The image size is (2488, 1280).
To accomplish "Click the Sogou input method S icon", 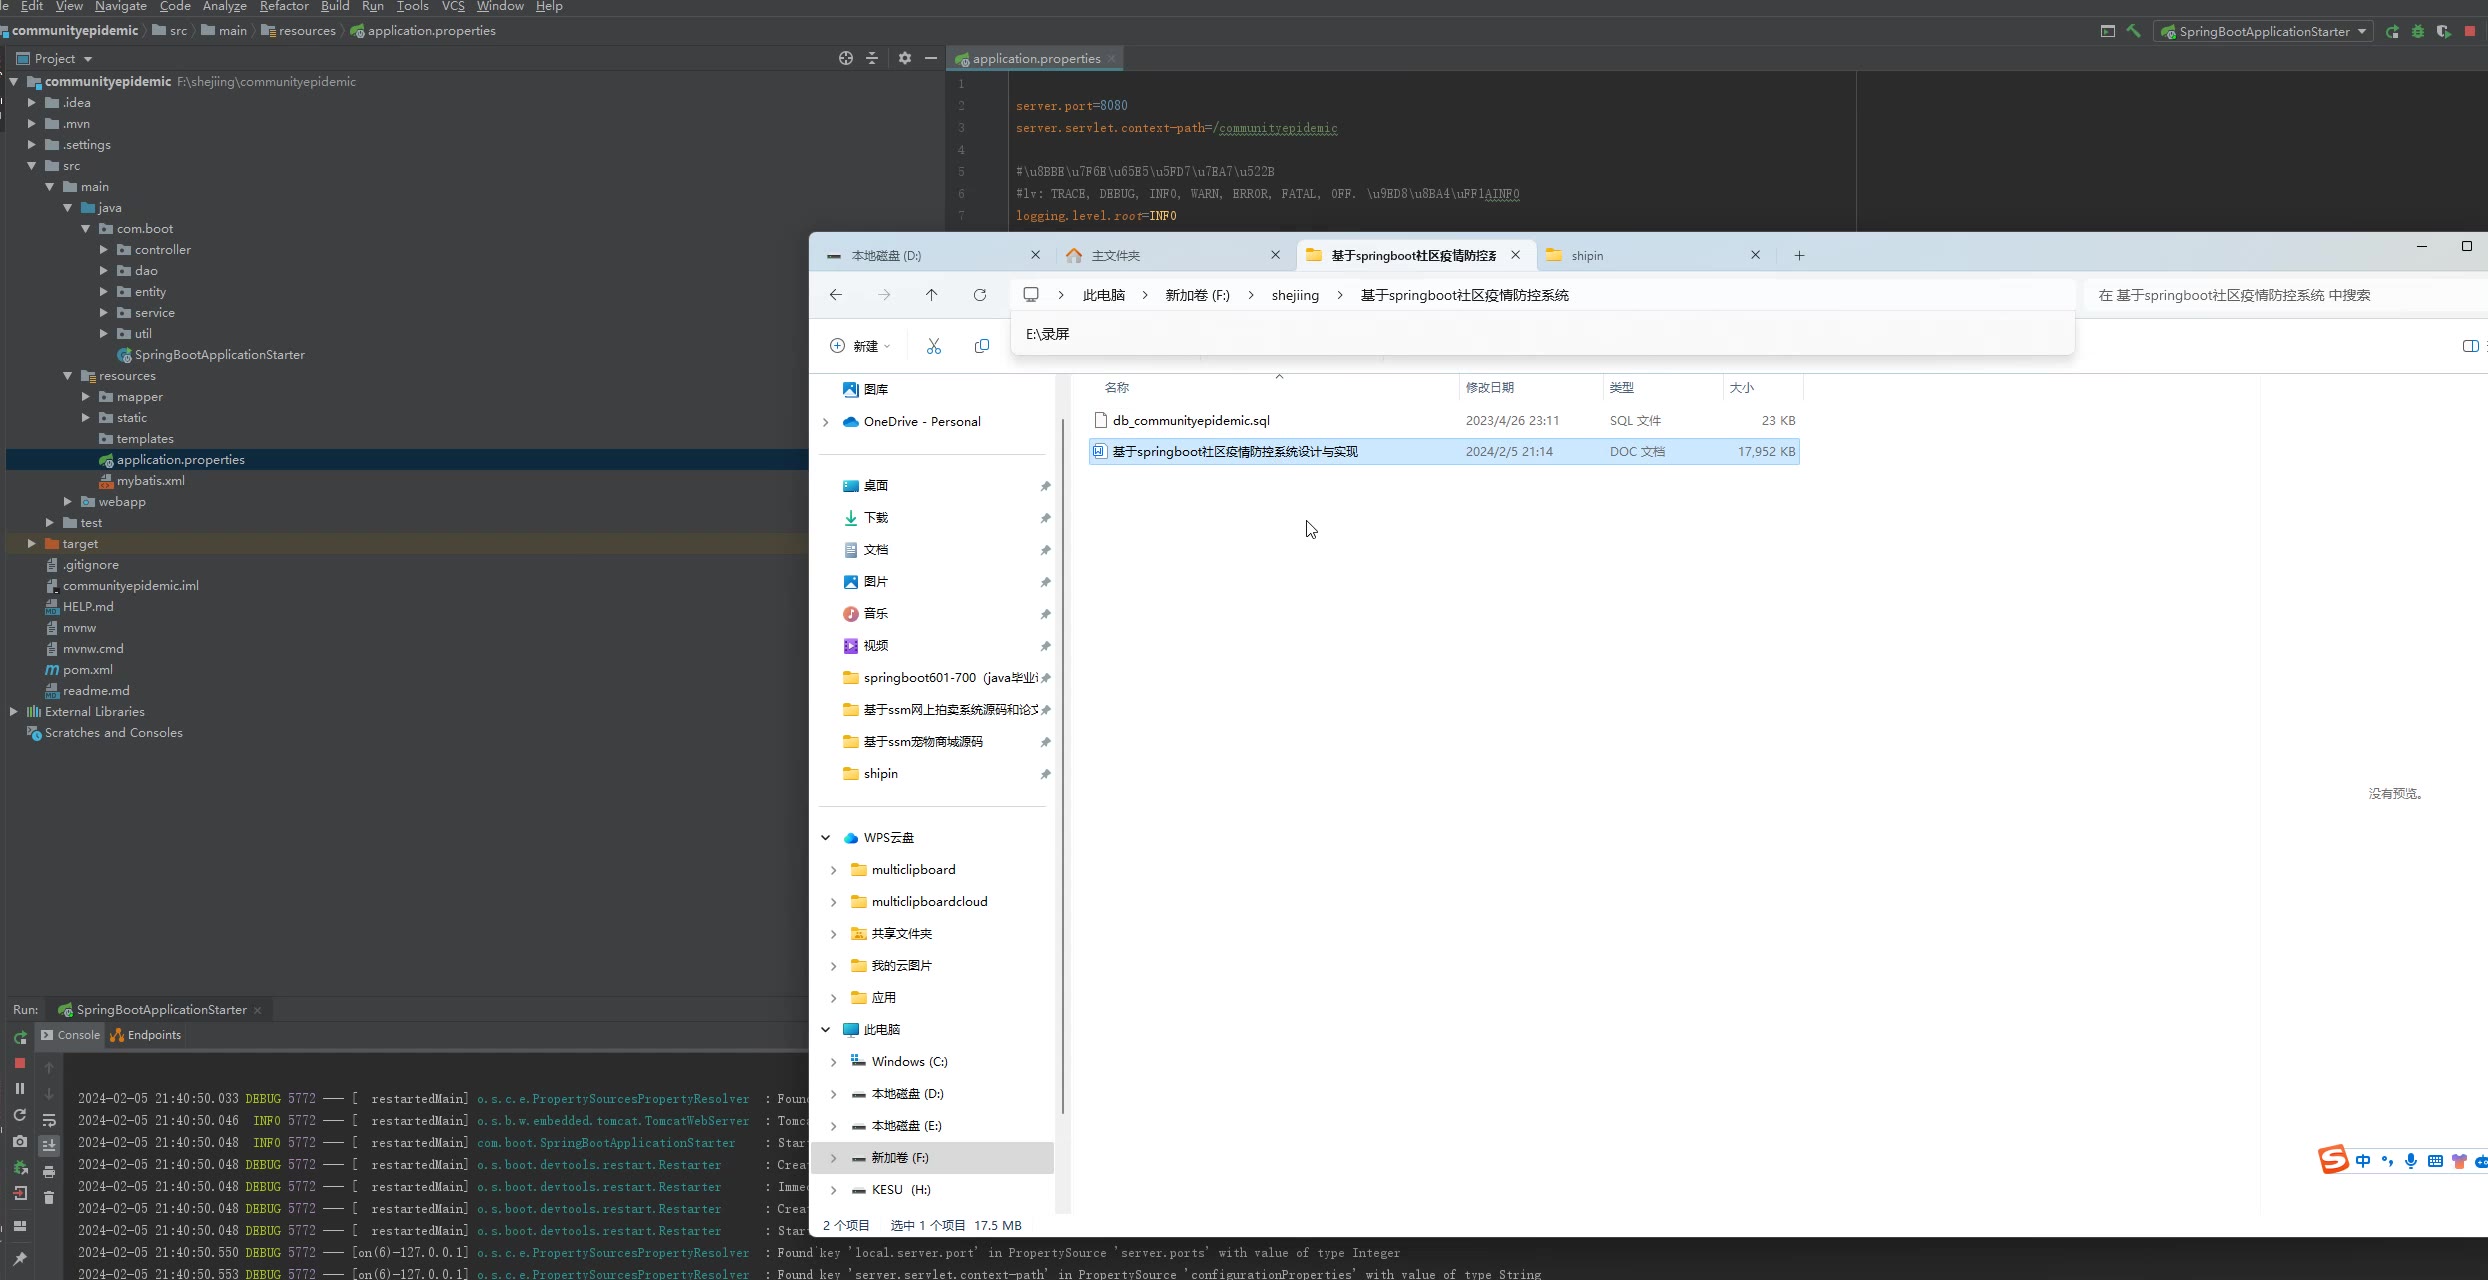I will point(2333,1160).
